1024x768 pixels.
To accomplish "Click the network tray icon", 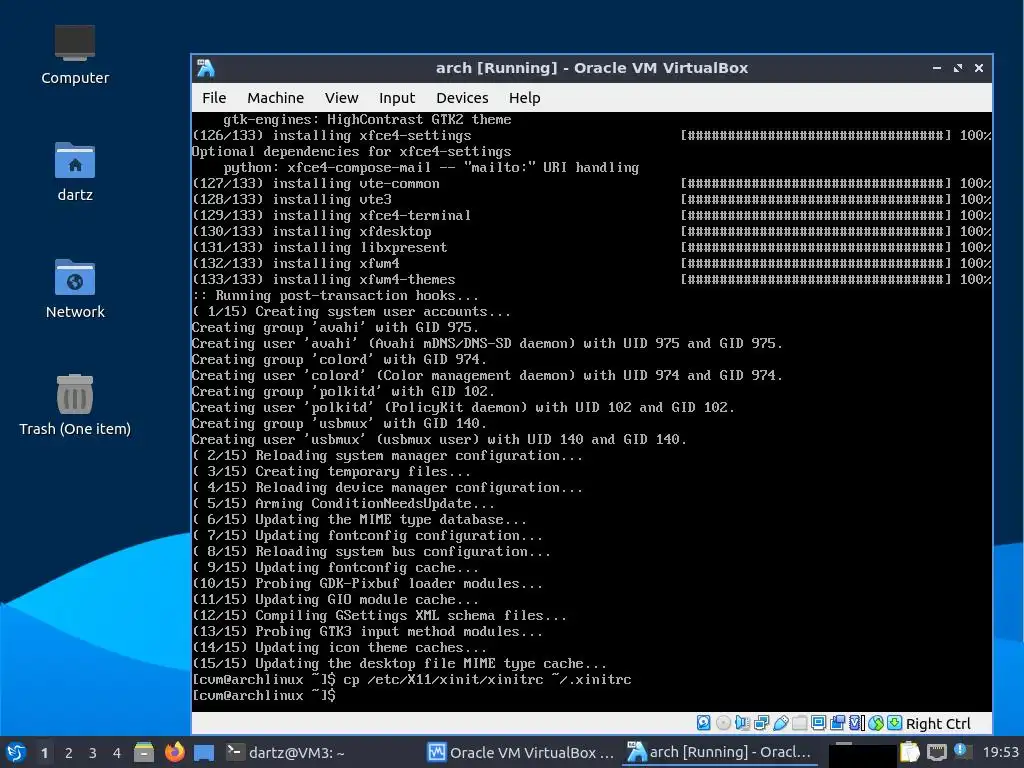I will pos(936,753).
